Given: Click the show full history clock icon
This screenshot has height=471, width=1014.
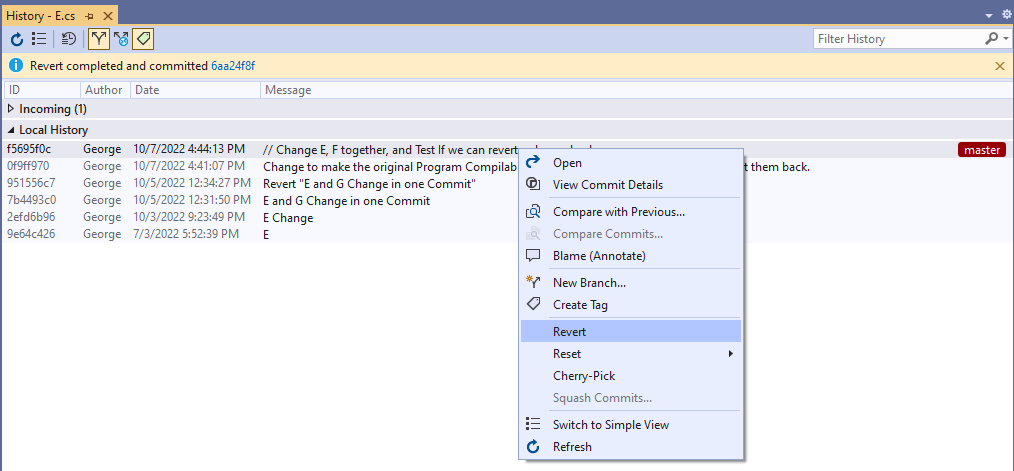Looking at the screenshot, I should (69, 39).
